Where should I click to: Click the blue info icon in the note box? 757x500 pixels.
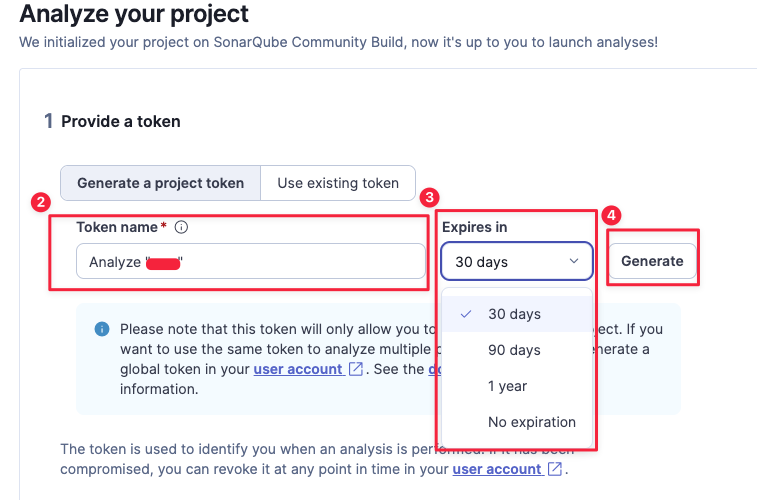pyautogui.click(x=102, y=329)
